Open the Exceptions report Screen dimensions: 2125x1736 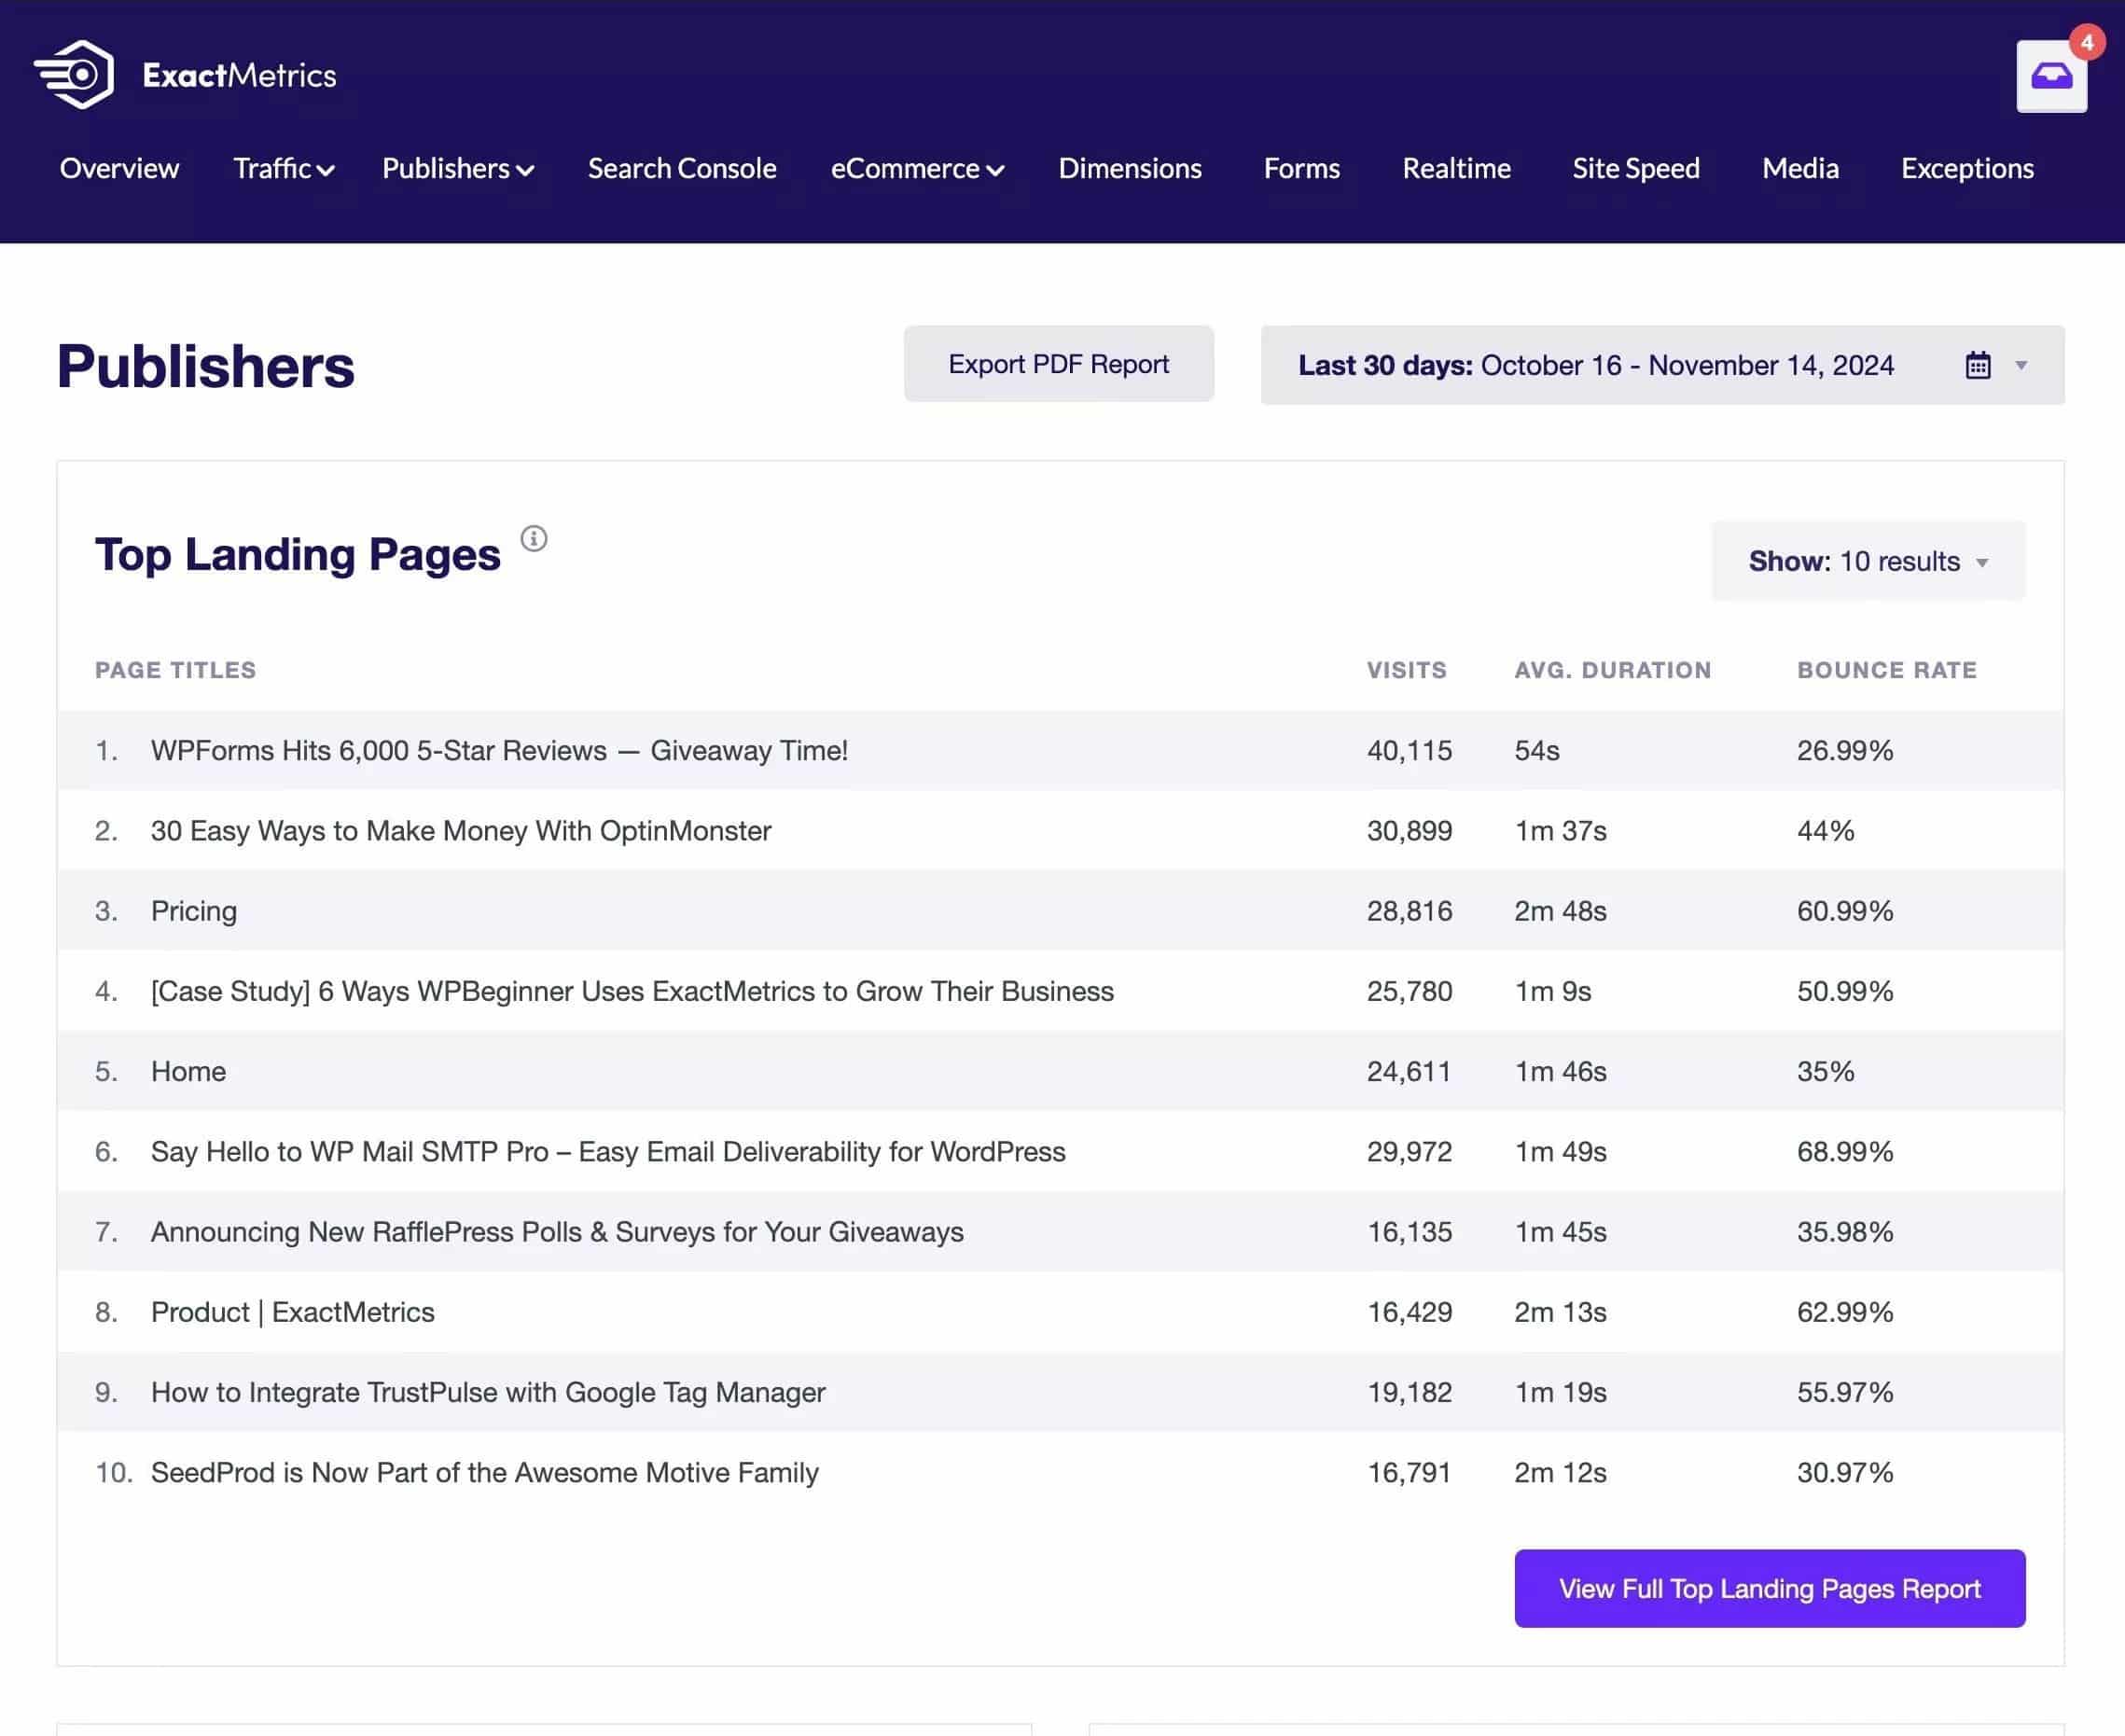click(x=1967, y=168)
